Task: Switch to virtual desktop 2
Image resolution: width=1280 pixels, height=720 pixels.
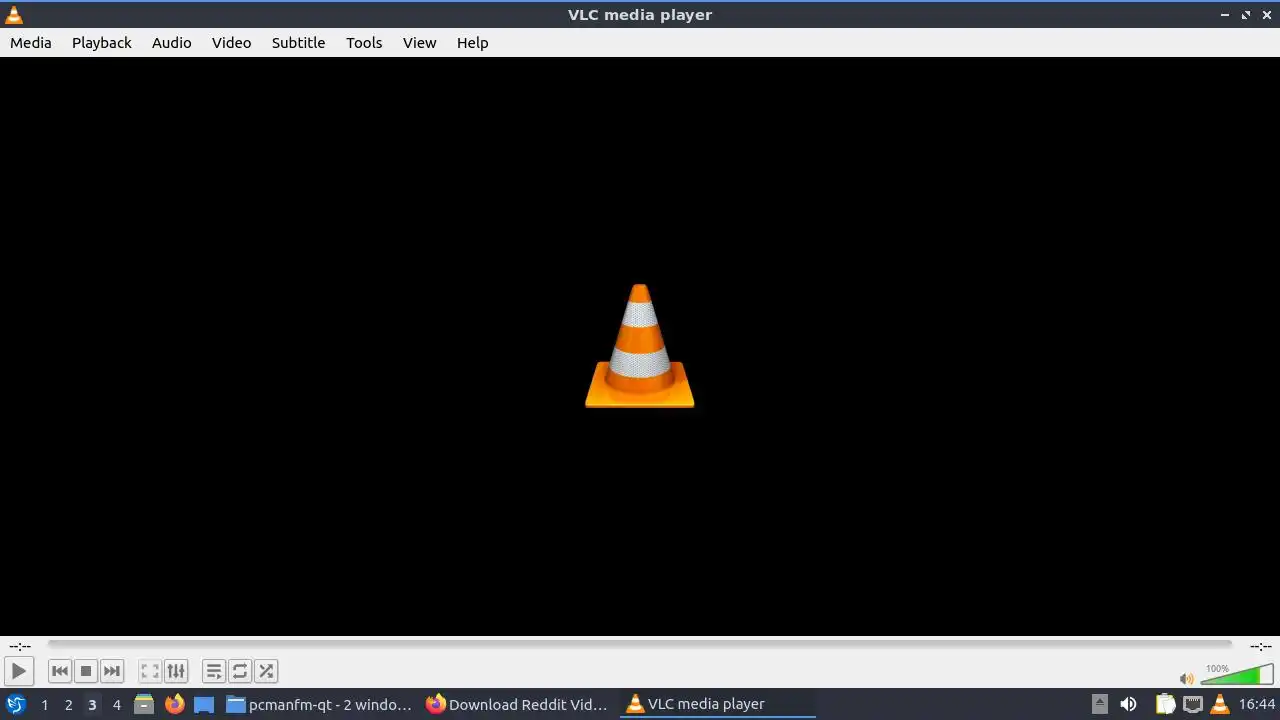Action: (x=68, y=704)
